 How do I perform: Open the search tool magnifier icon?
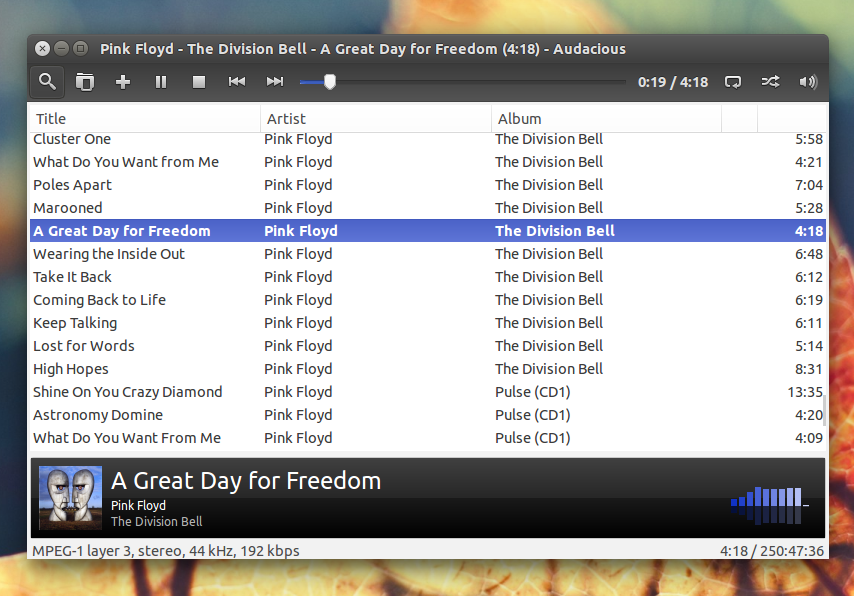pos(47,82)
